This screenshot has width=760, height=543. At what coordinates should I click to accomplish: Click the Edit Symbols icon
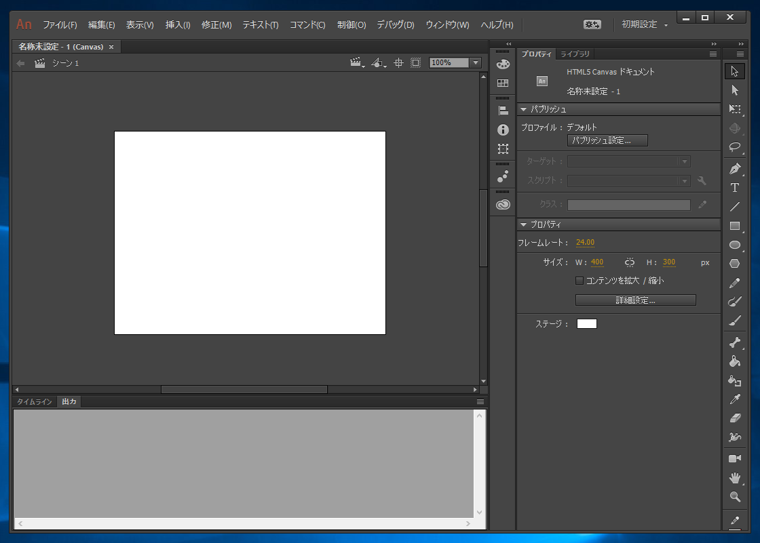pyautogui.click(x=378, y=63)
